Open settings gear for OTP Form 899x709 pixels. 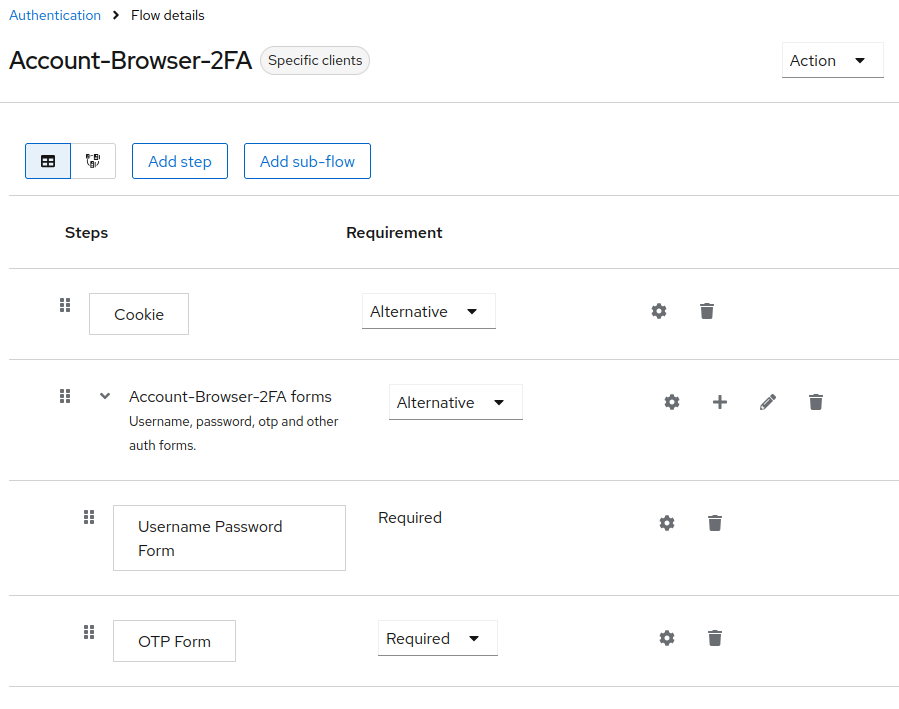667,638
